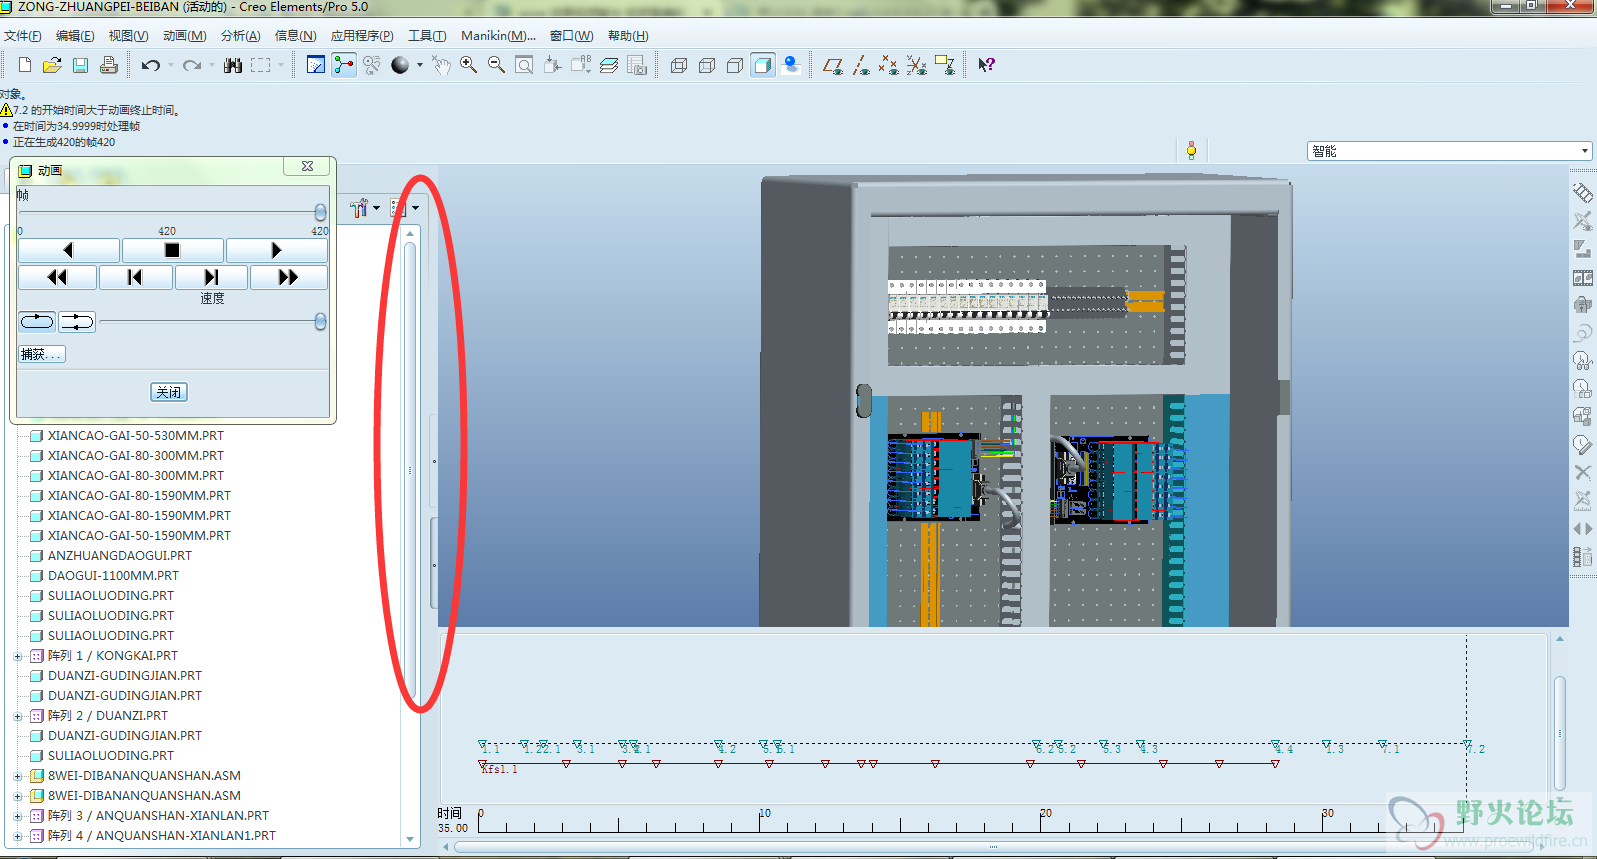Create a new file from toolbar
1597x859 pixels.
[x=25, y=65]
